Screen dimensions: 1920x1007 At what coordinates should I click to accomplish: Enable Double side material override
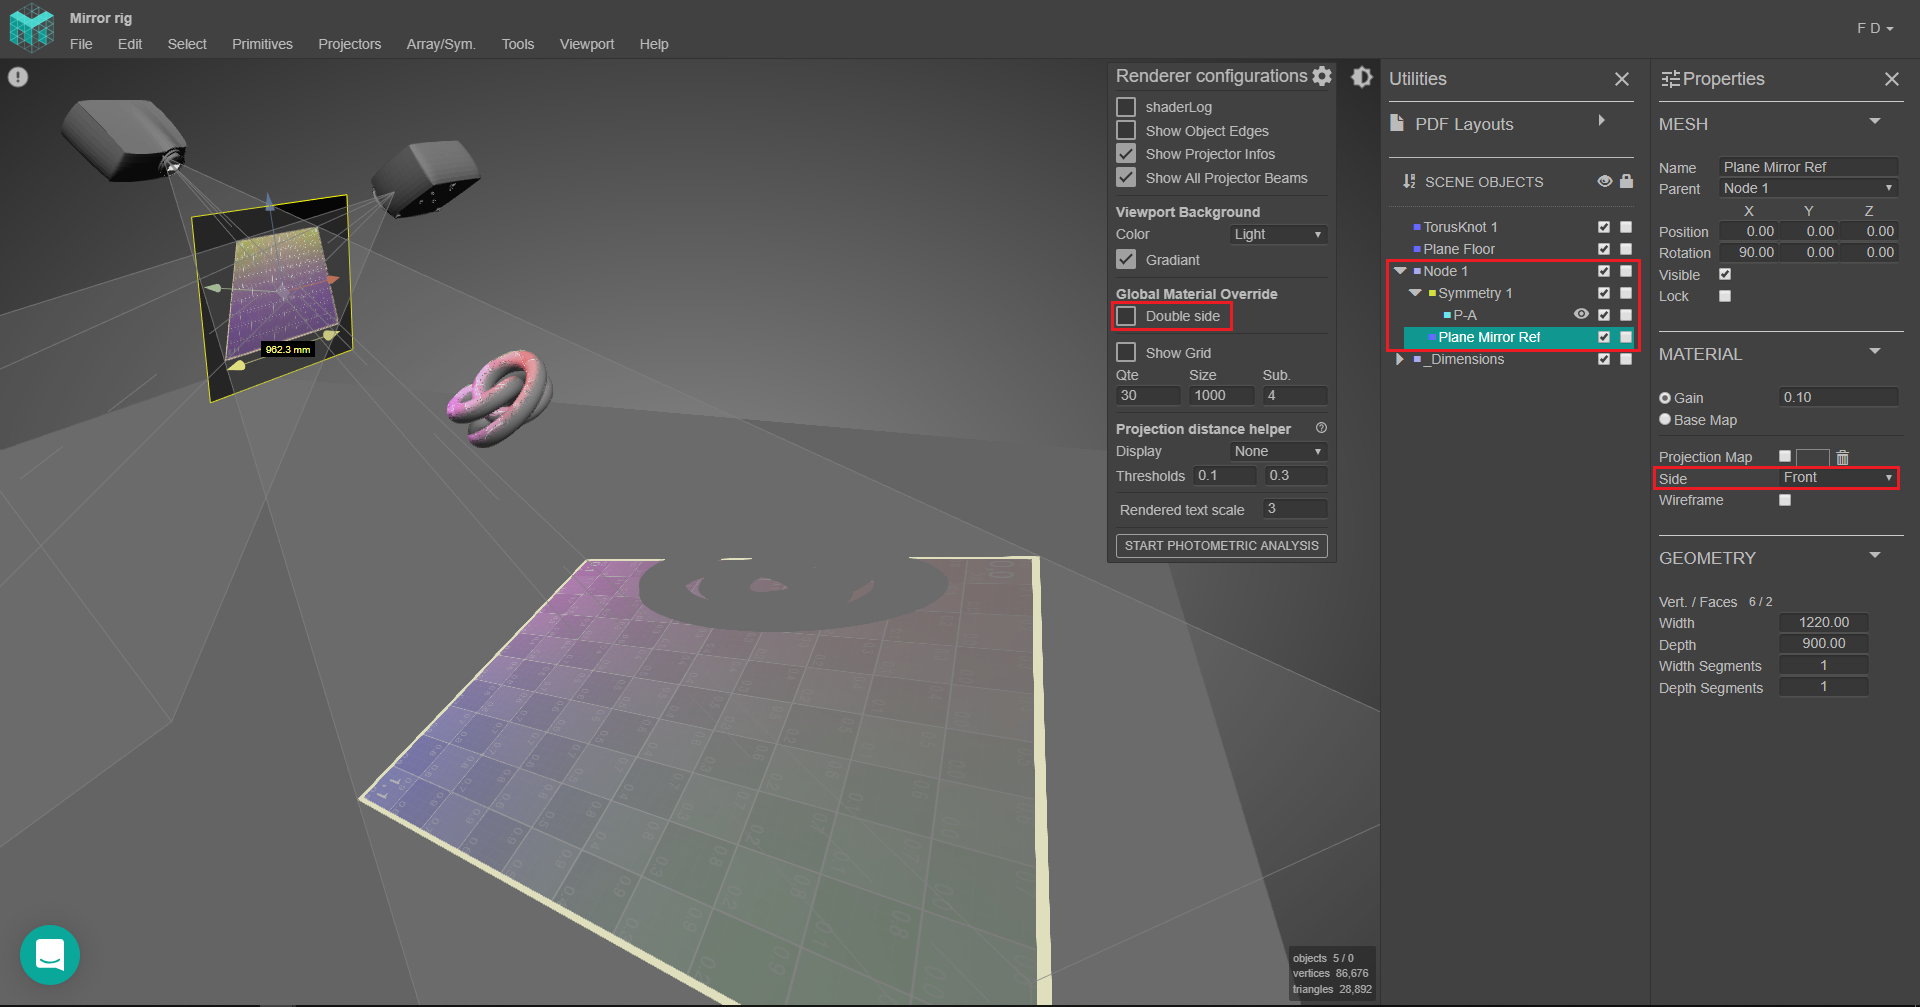click(1127, 316)
